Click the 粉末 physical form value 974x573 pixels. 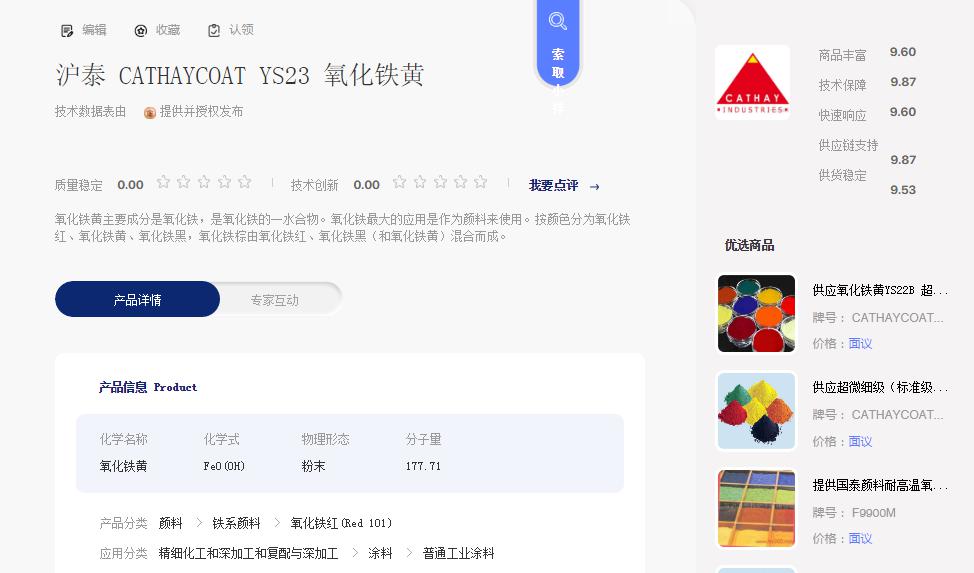coord(313,466)
